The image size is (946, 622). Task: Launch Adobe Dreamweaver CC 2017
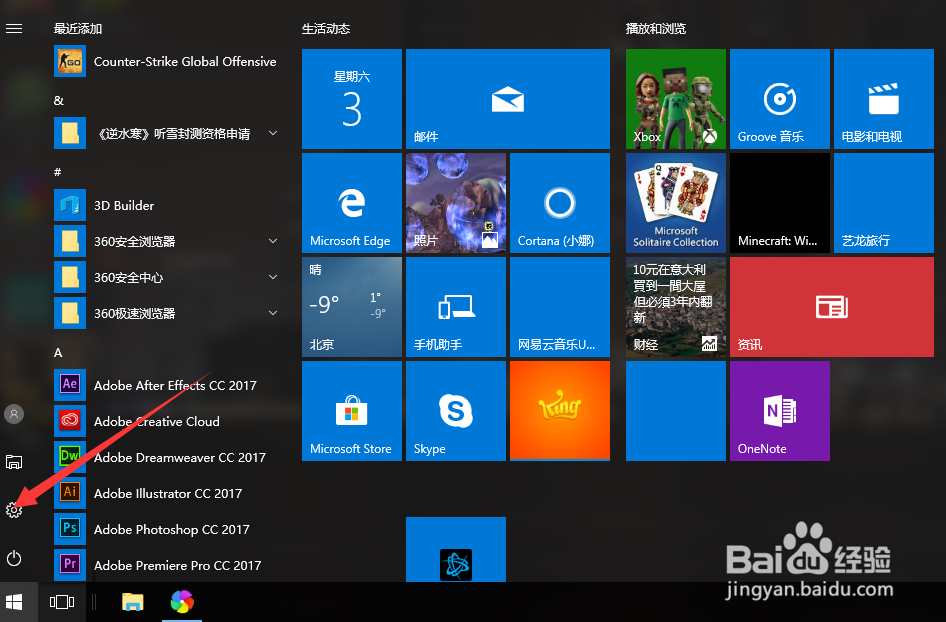tap(166, 458)
